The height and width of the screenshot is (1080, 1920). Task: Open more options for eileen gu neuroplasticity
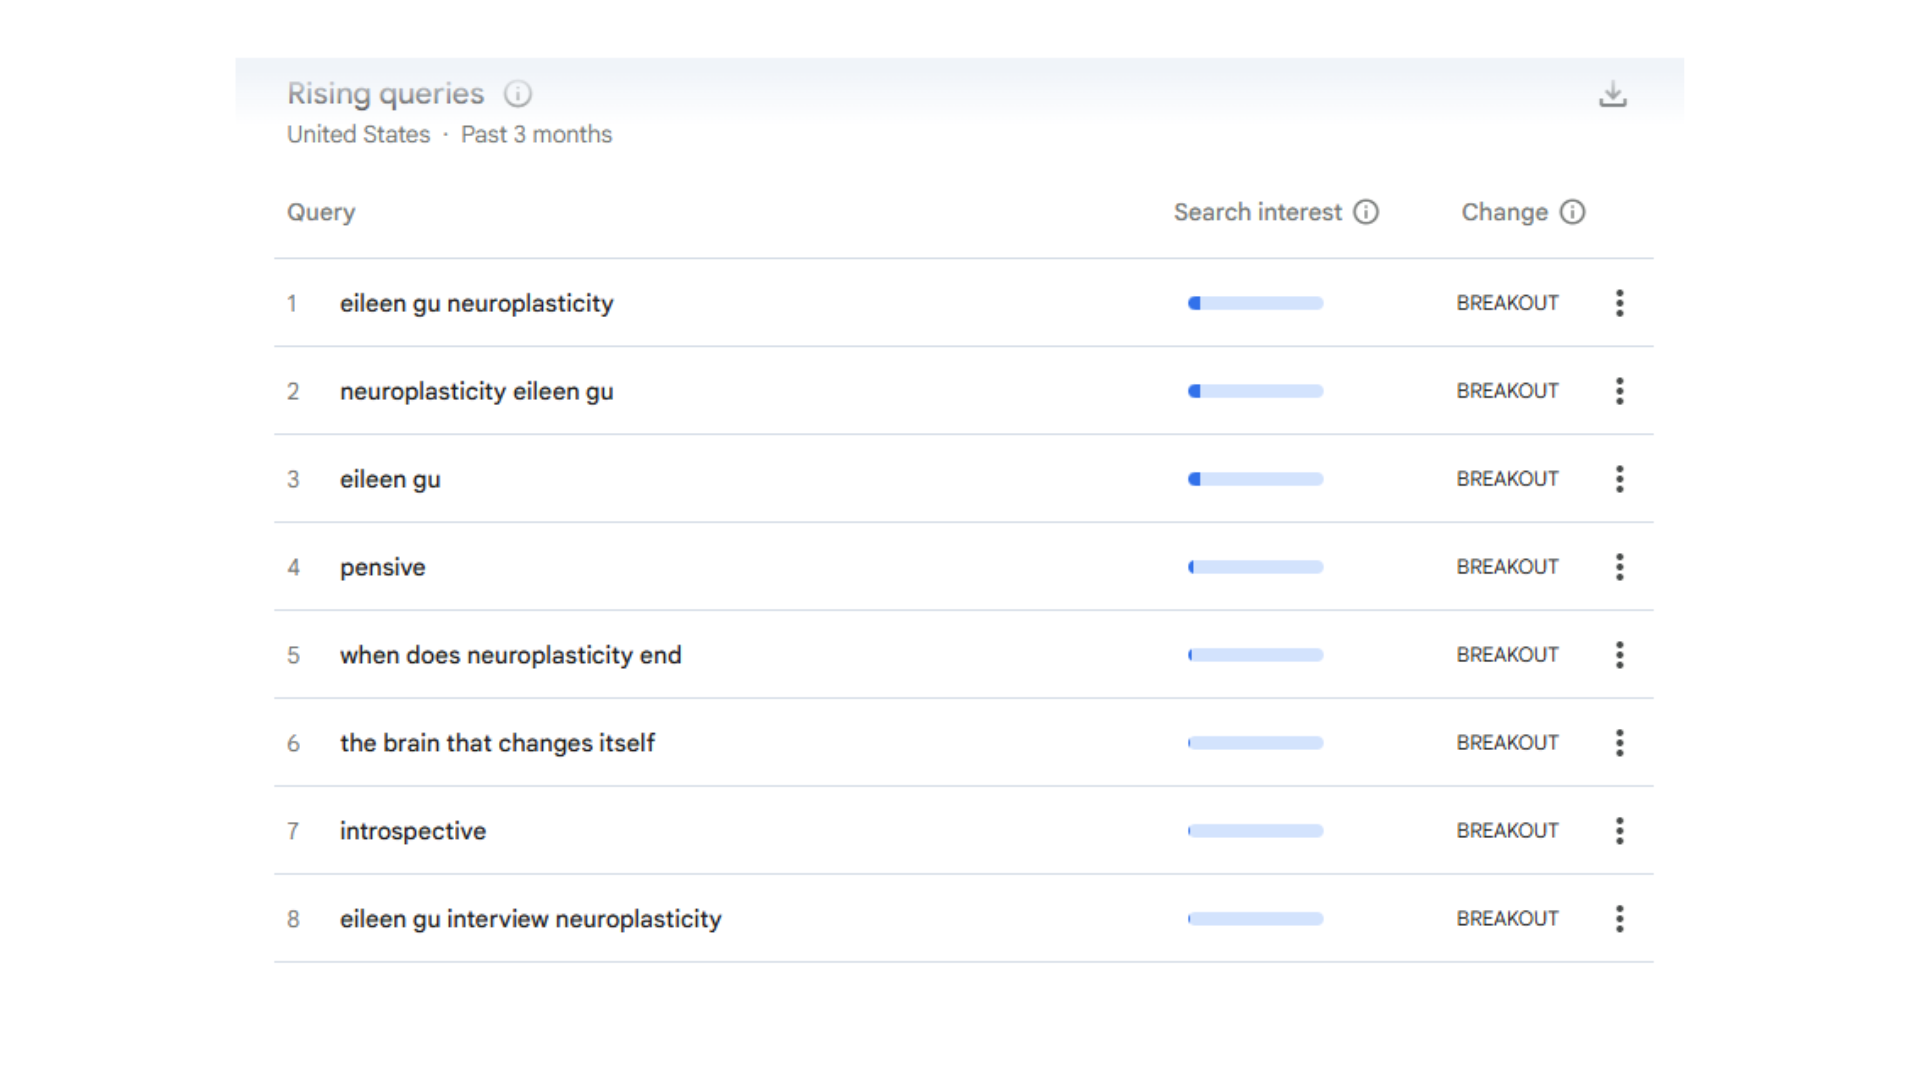[x=1619, y=303]
